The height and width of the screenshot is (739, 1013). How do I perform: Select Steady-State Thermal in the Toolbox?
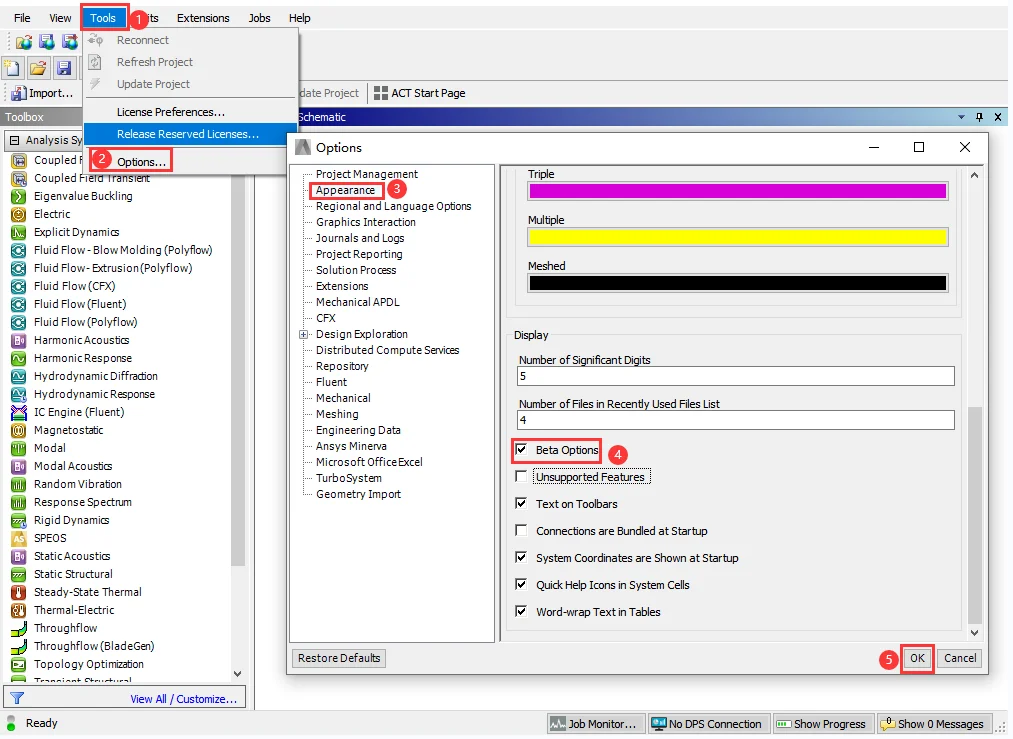point(87,592)
